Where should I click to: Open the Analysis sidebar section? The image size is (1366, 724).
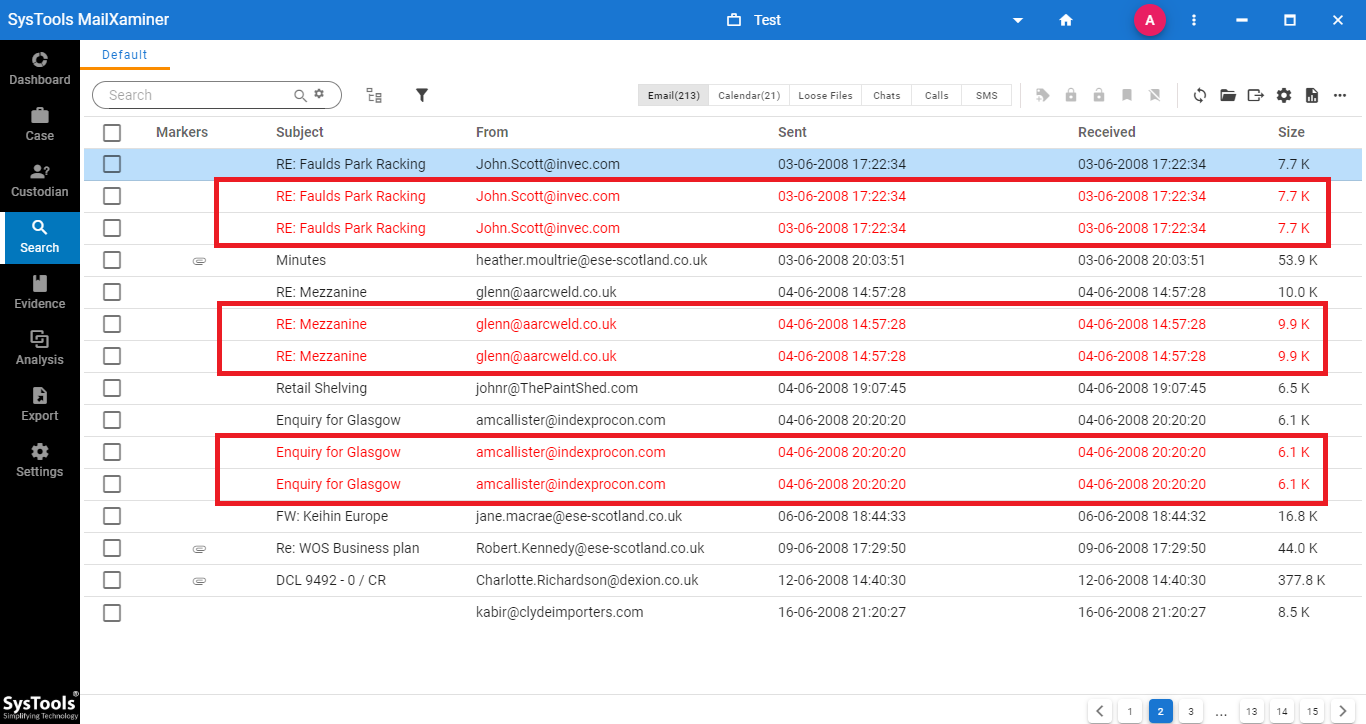(x=40, y=349)
